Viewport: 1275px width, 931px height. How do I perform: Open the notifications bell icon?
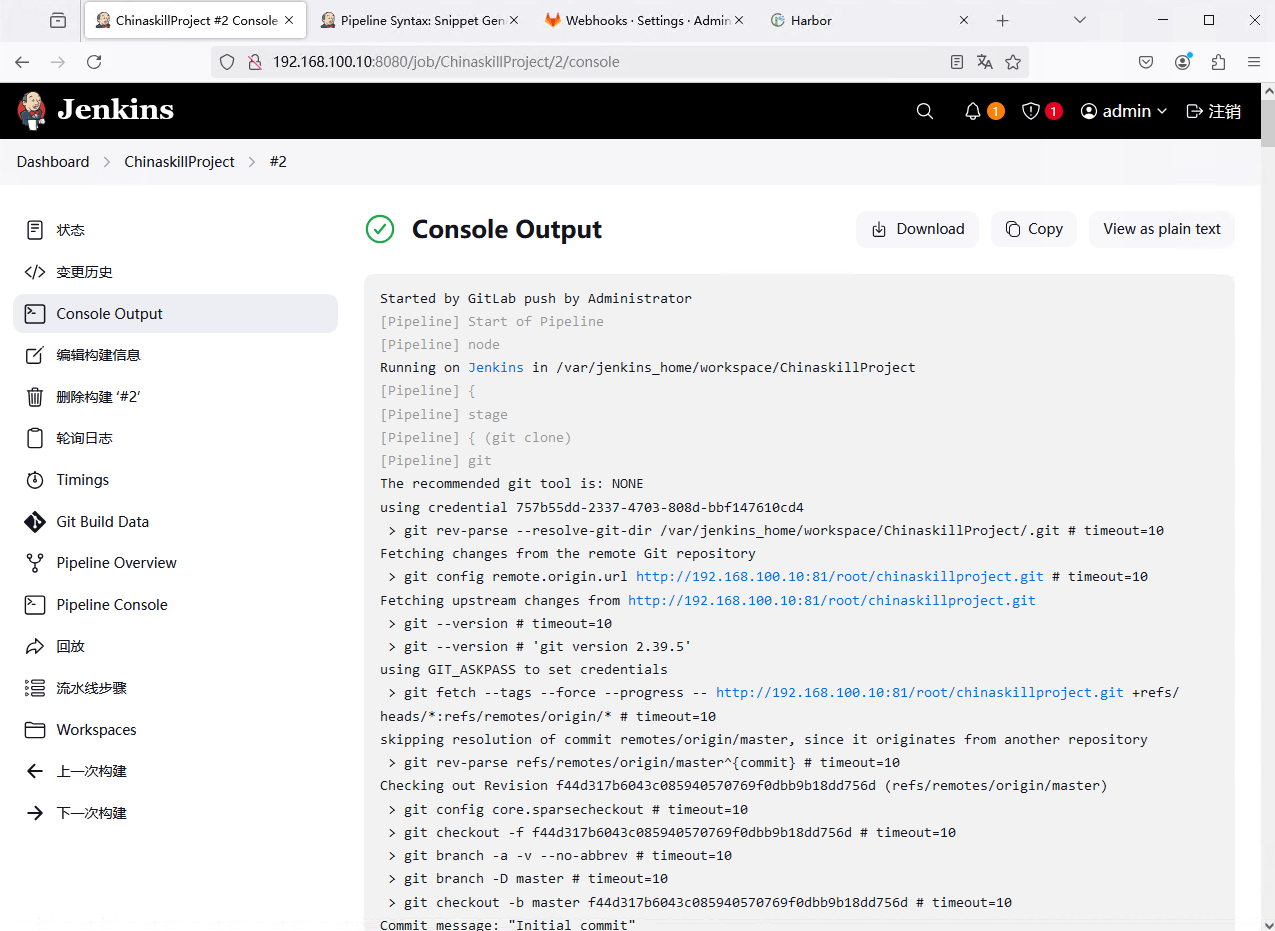click(973, 111)
